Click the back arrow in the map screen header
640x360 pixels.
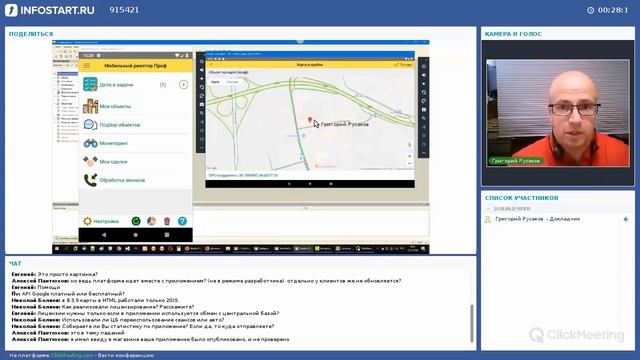[x=211, y=65]
